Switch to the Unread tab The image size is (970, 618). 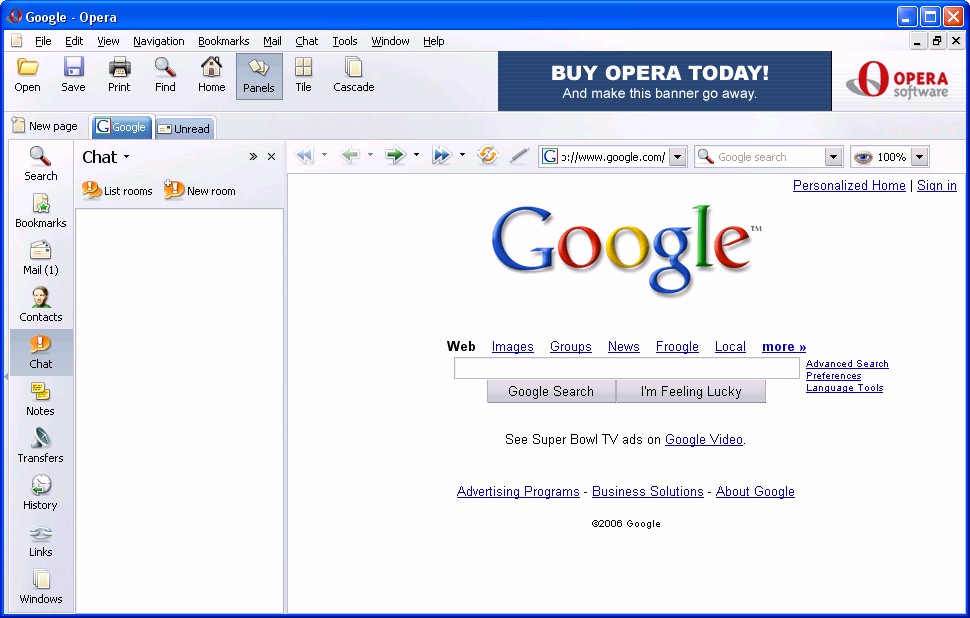[x=184, y=129]
